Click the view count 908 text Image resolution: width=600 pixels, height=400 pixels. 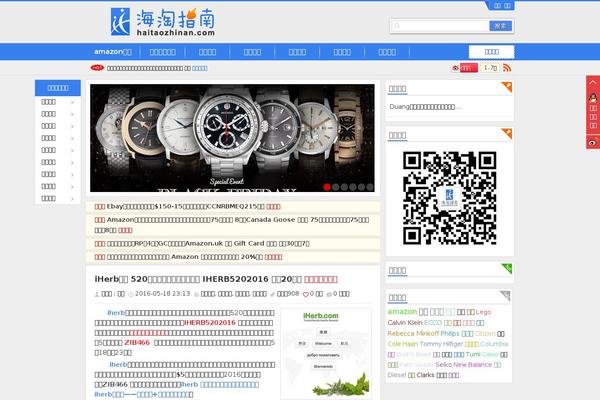(x=288, y=294)
